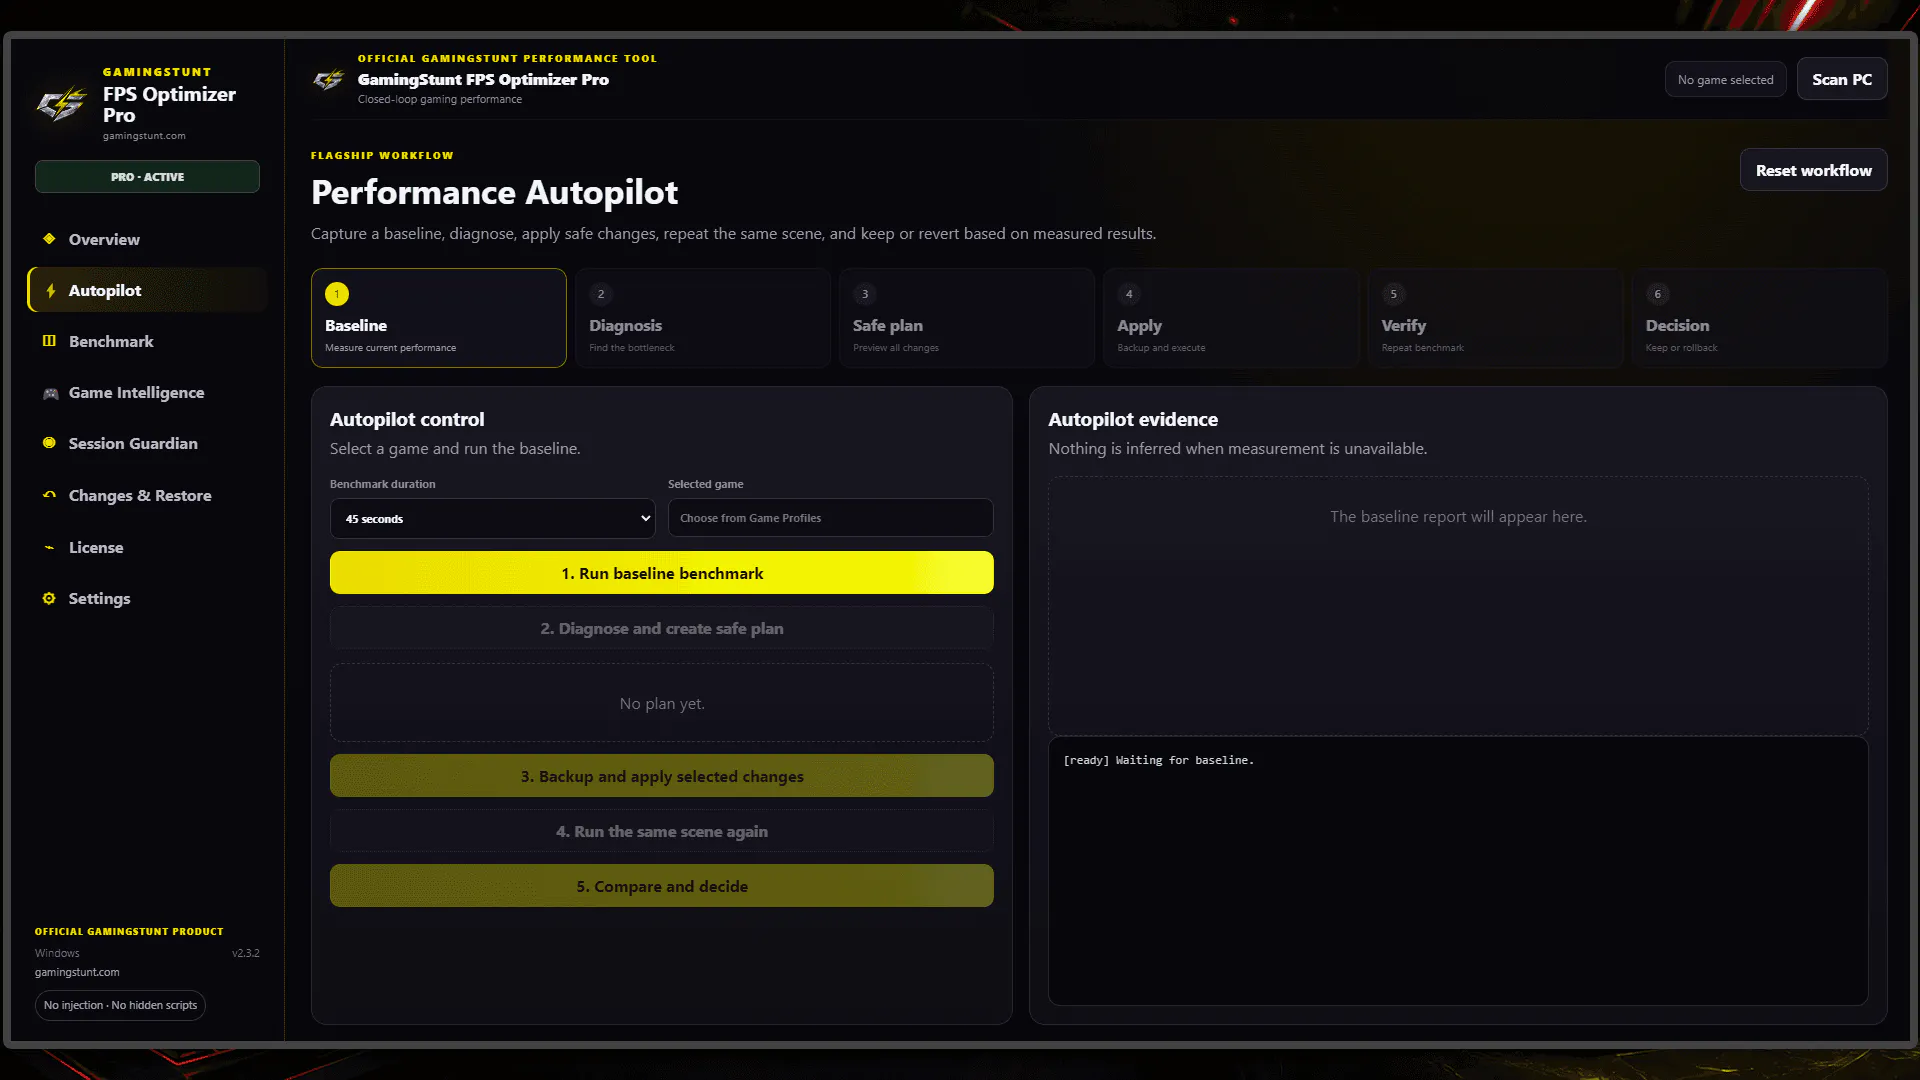Click the OFFICIAL GAMINGSTUNT PRODUCT label
Screen dimensions: 1920x1080
click(x=129, y=931)
